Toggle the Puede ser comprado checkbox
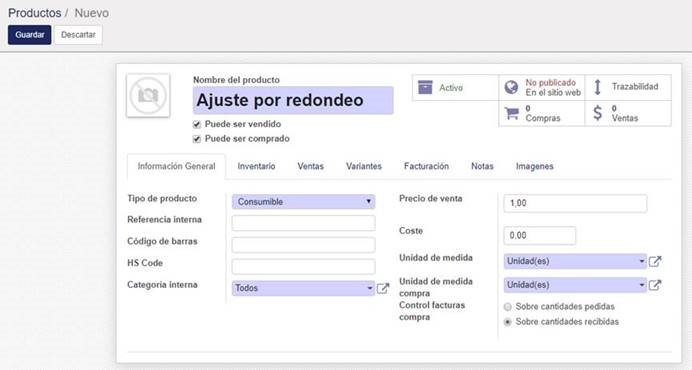 tap(197, 139)
